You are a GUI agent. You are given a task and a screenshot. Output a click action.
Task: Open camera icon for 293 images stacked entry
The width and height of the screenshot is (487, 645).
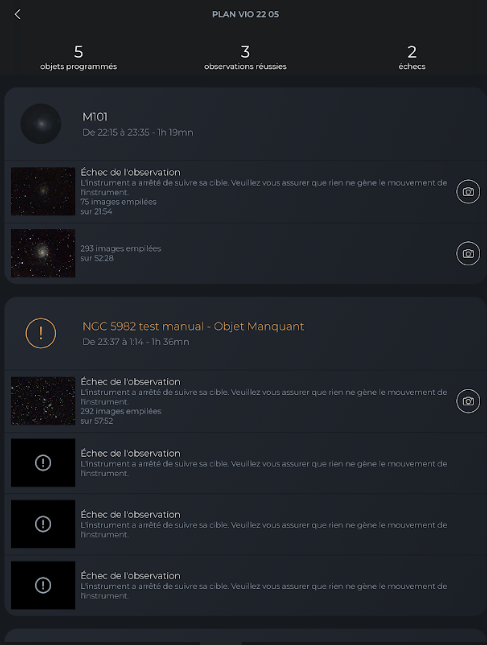click(468, 253)
